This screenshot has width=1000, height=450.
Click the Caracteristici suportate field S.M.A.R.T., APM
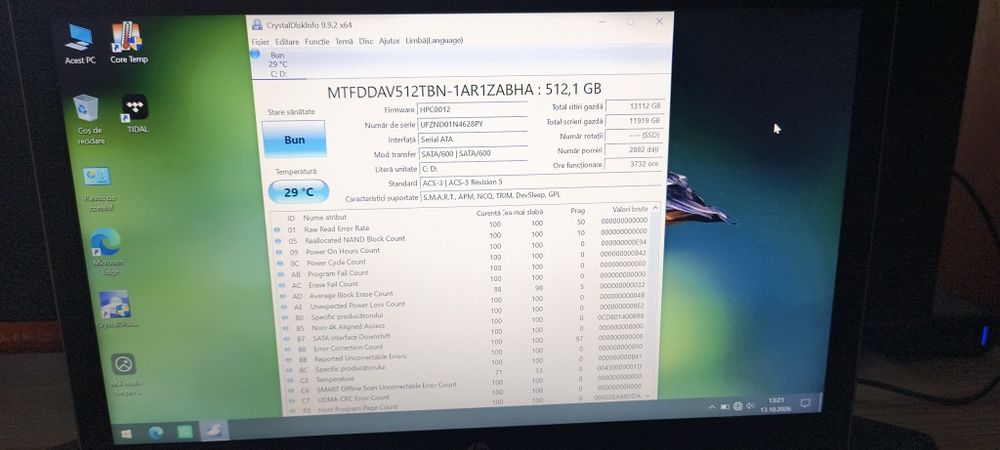(539, 196)
